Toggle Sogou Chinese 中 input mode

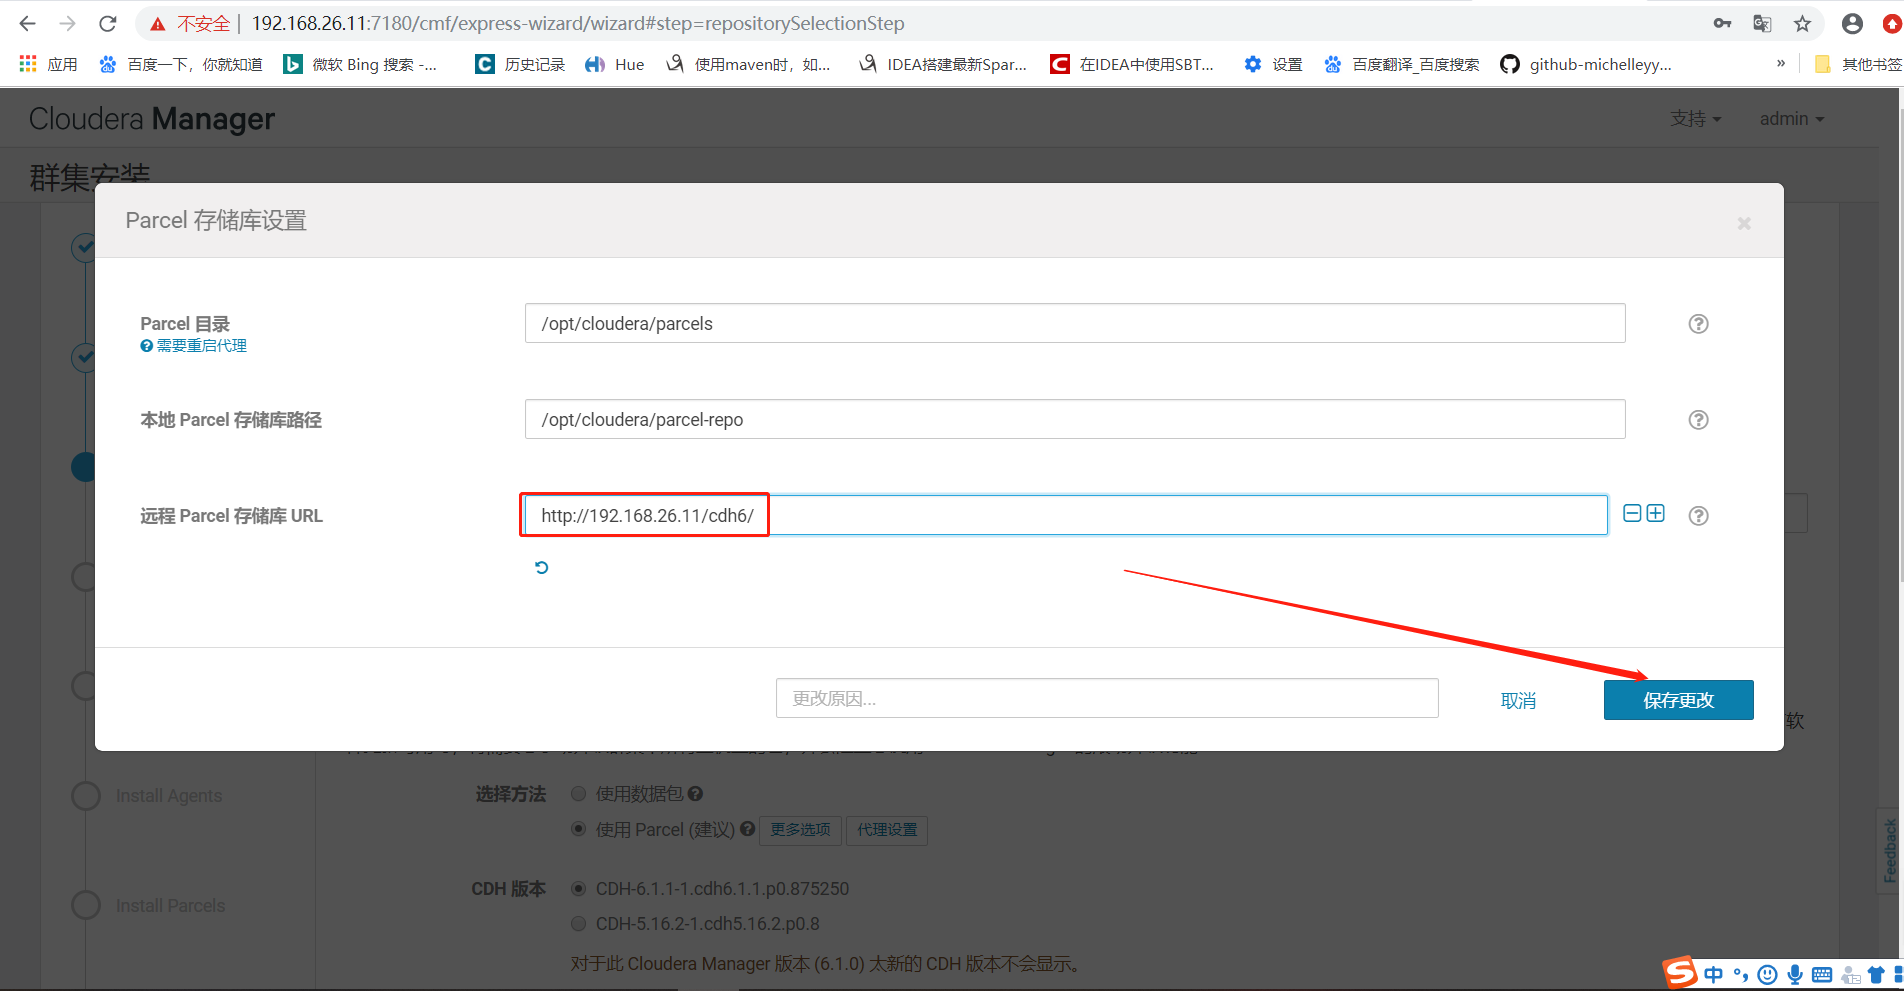[1714, 975]
